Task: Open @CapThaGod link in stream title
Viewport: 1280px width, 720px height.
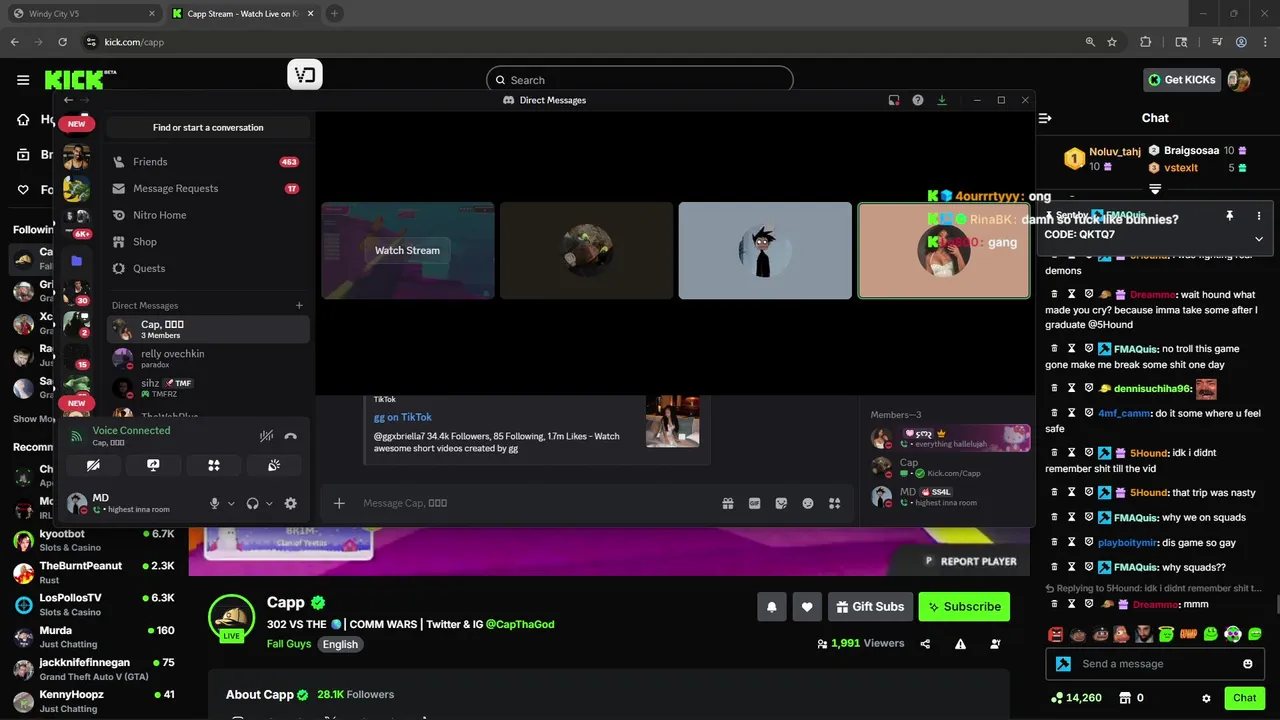Action: (520, 624)
